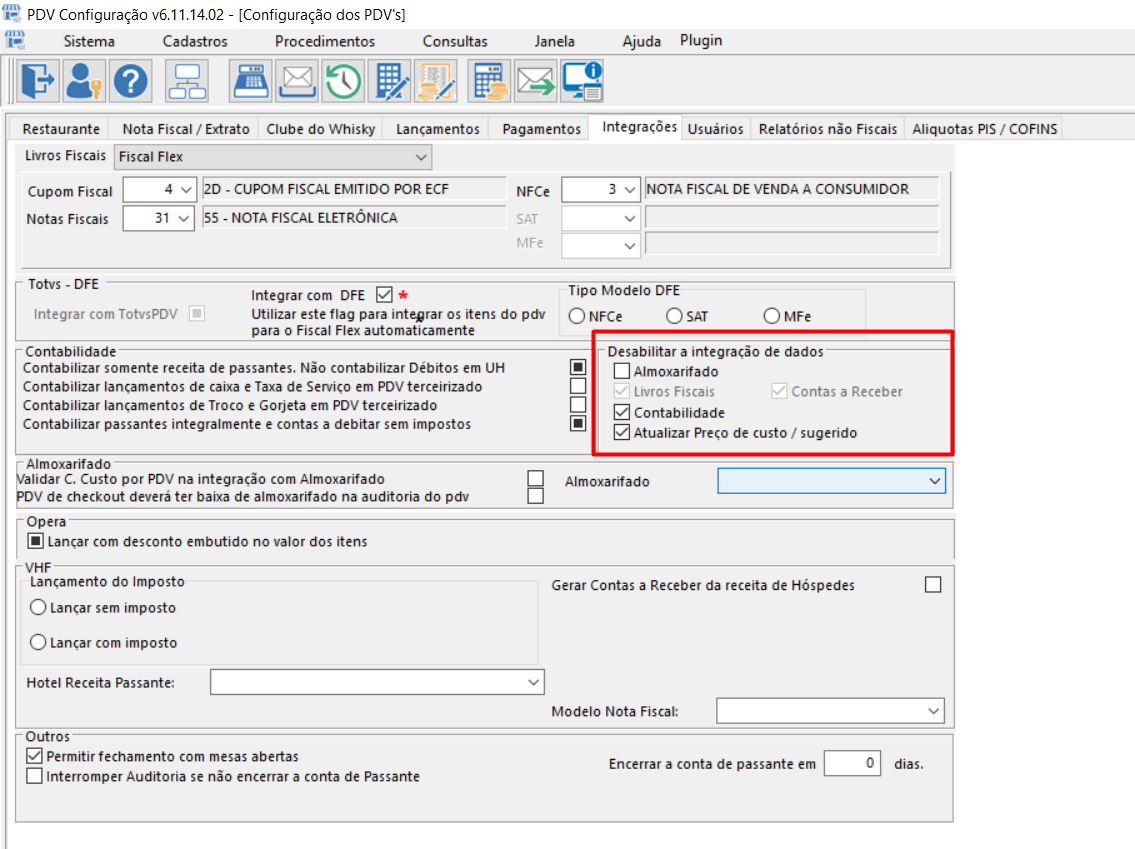This screenshot has width=1135, height=849.
Task: Open the Cadastros menu
Action: pos(195,41)
